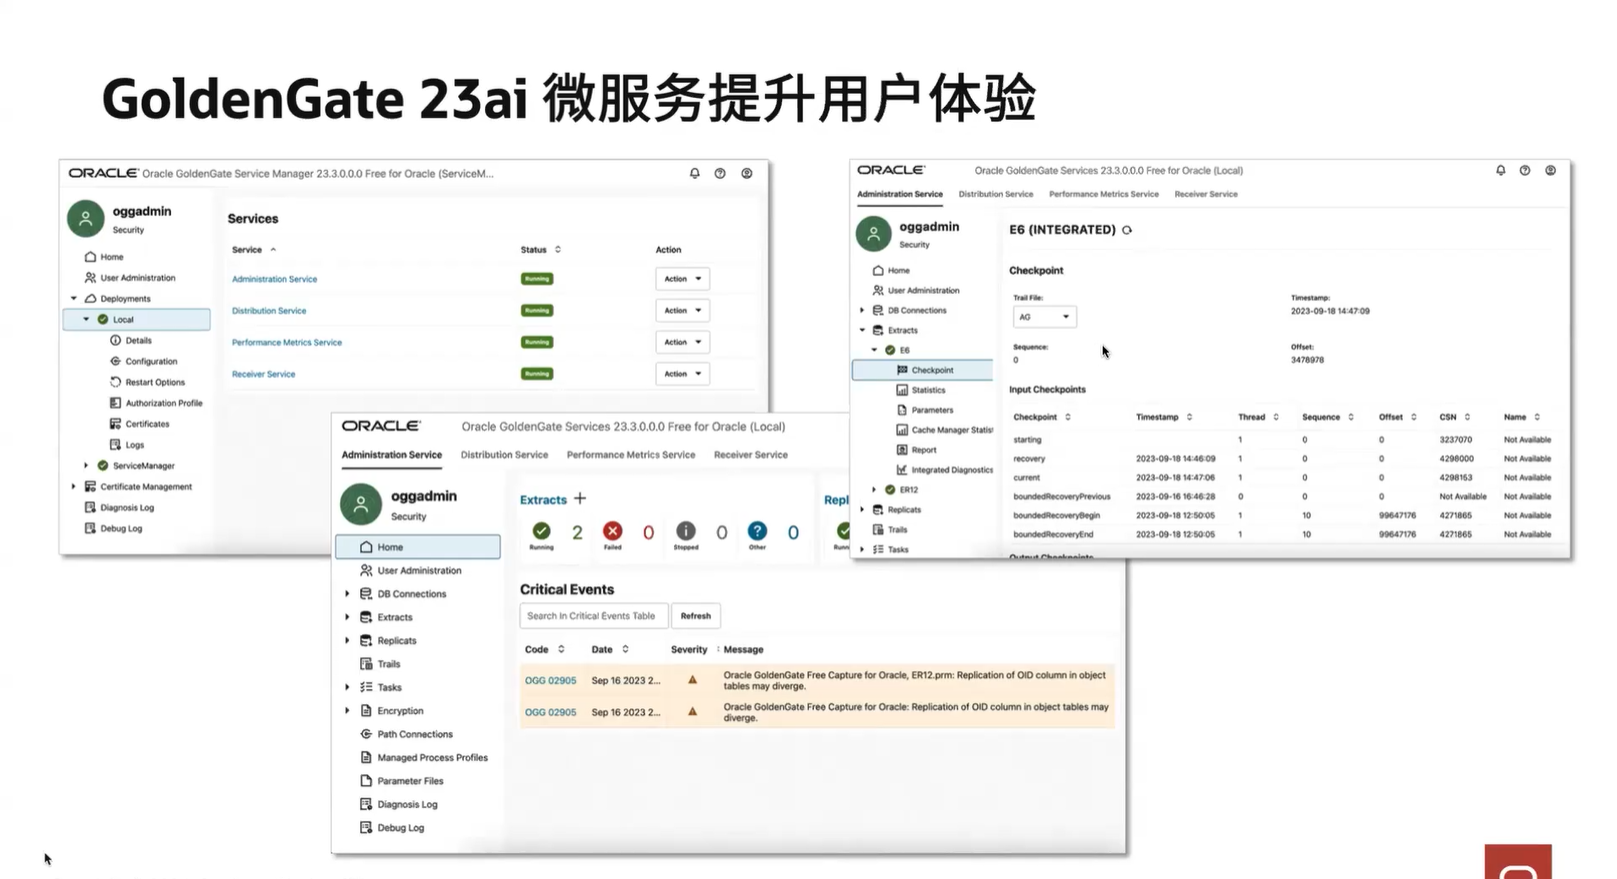The height and width of the screenshot is (879, 1617).
Task: Open the user account icon in Service Manager header
Action: [x=747, y=173]
